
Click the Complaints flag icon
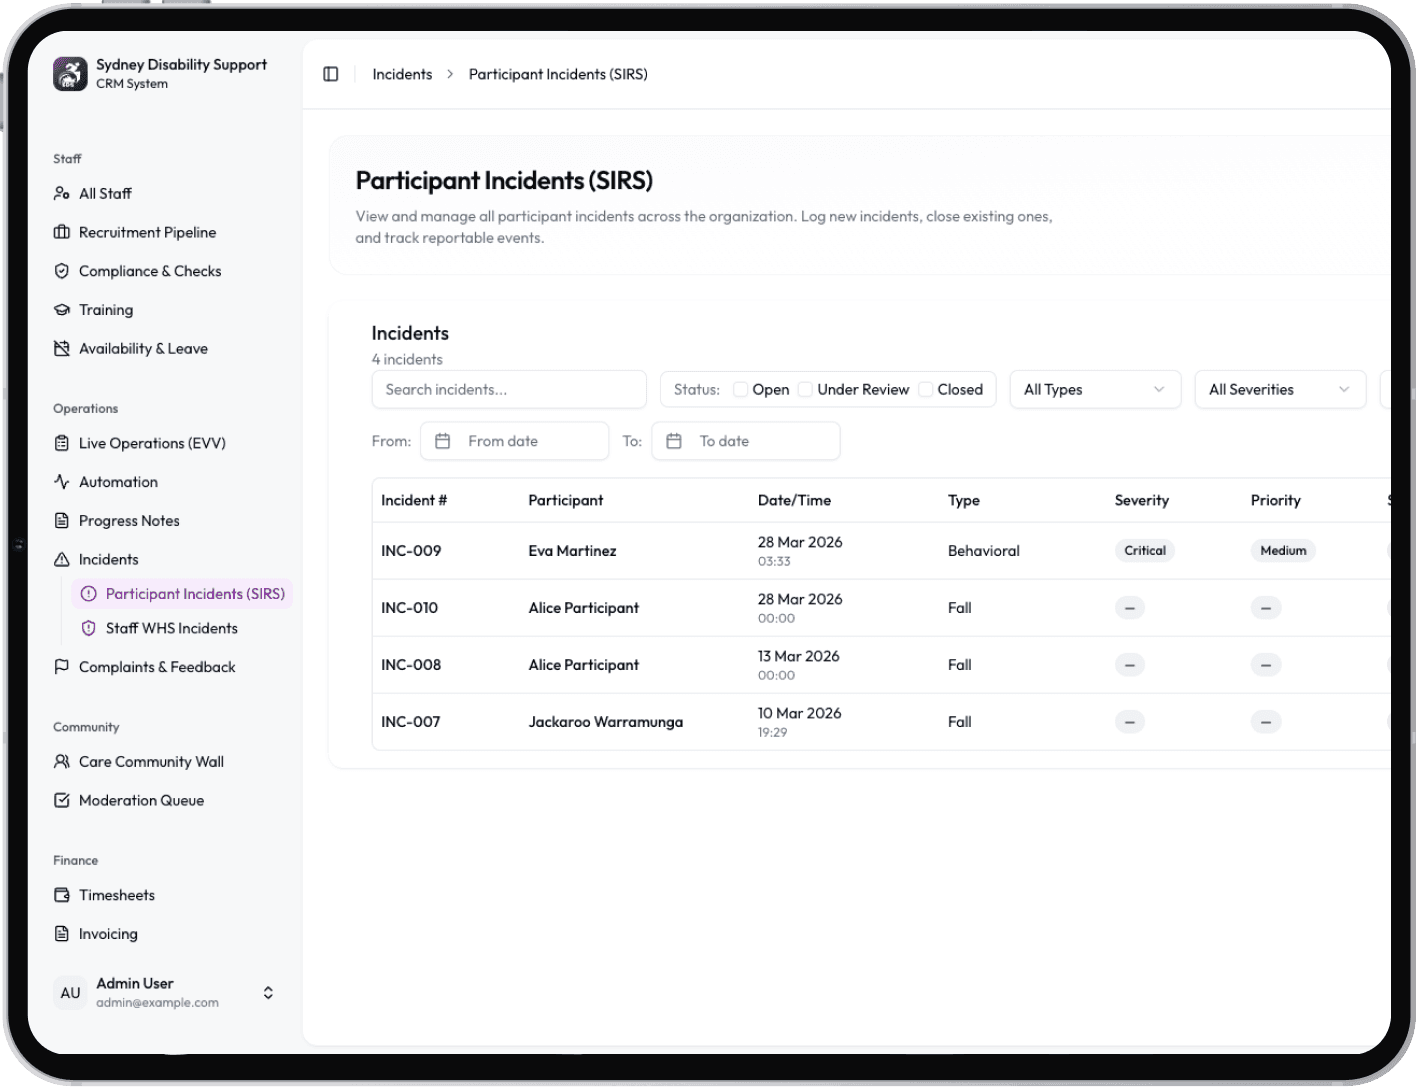(62, 667)
